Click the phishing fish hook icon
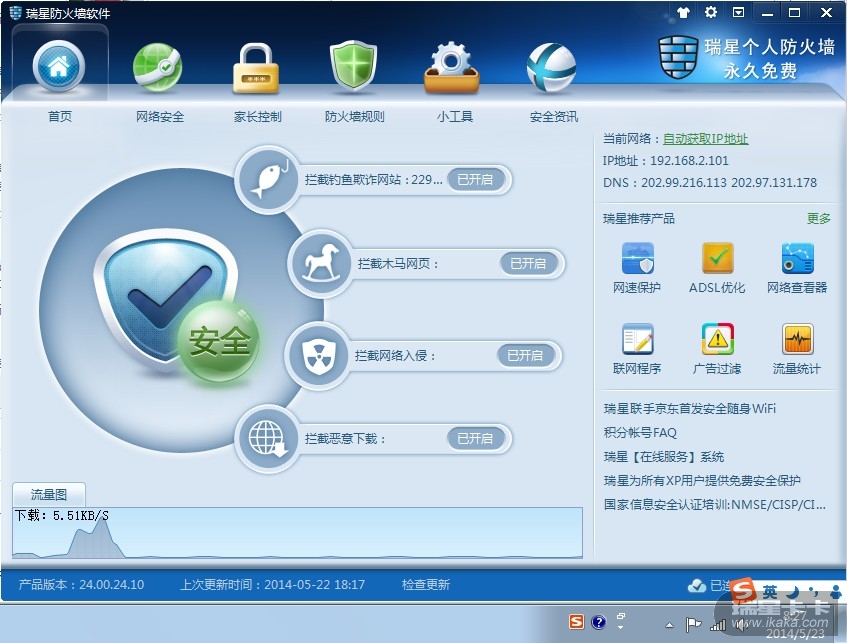This screenshot has width=847, height=643. (268, 178)
